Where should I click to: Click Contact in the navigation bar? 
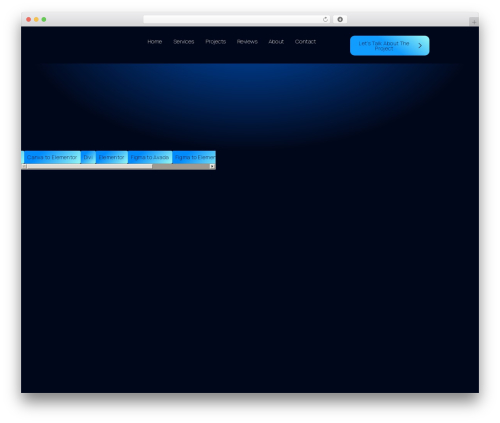click(305, 42)
